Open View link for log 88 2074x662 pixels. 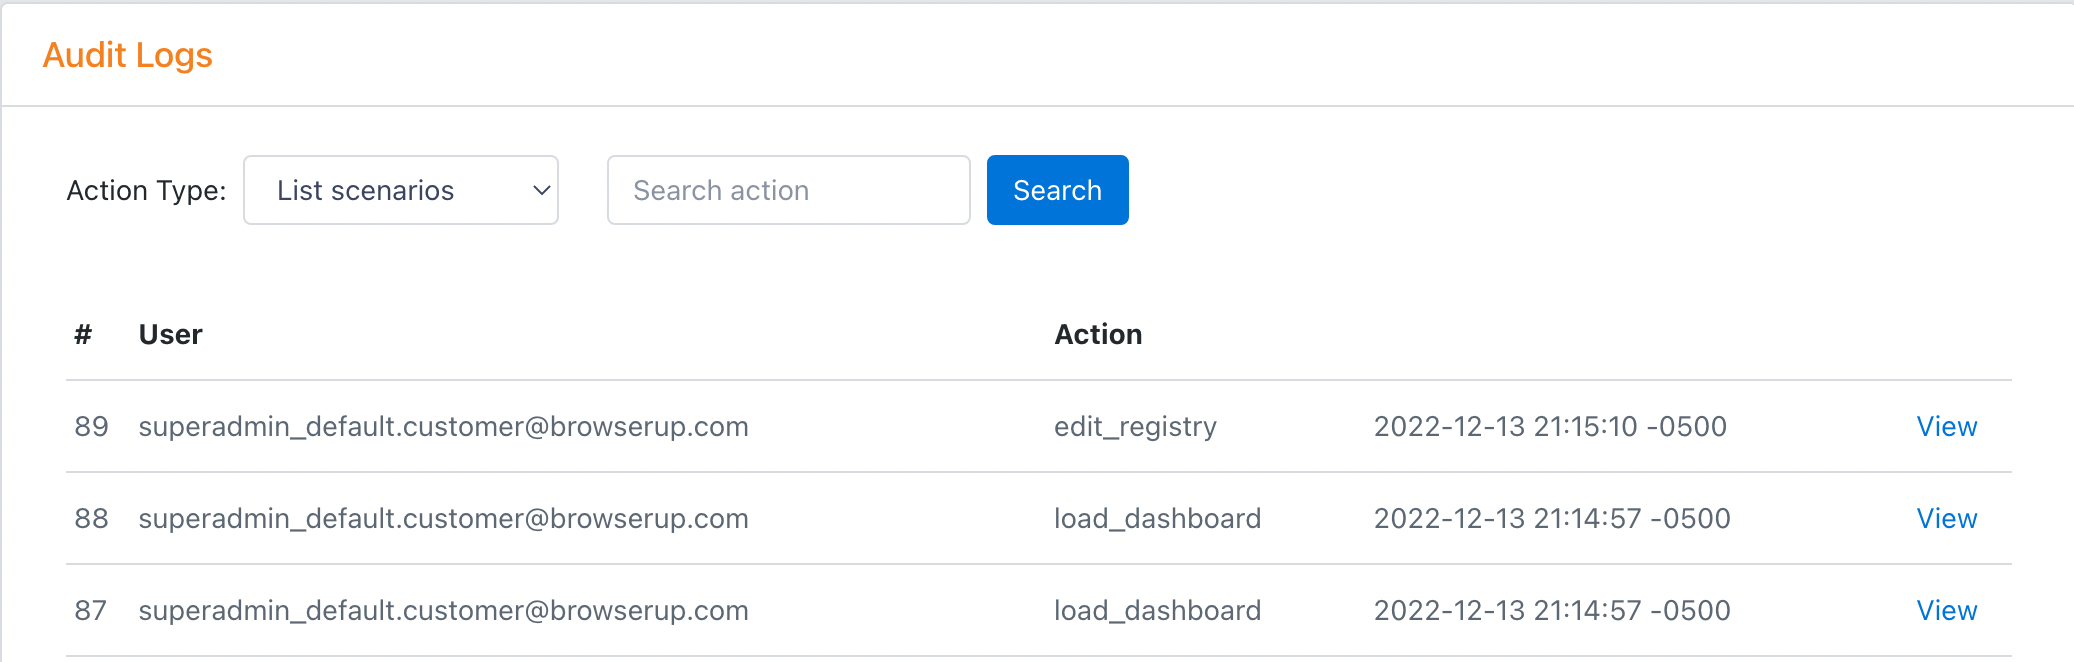click(1946, 519)
